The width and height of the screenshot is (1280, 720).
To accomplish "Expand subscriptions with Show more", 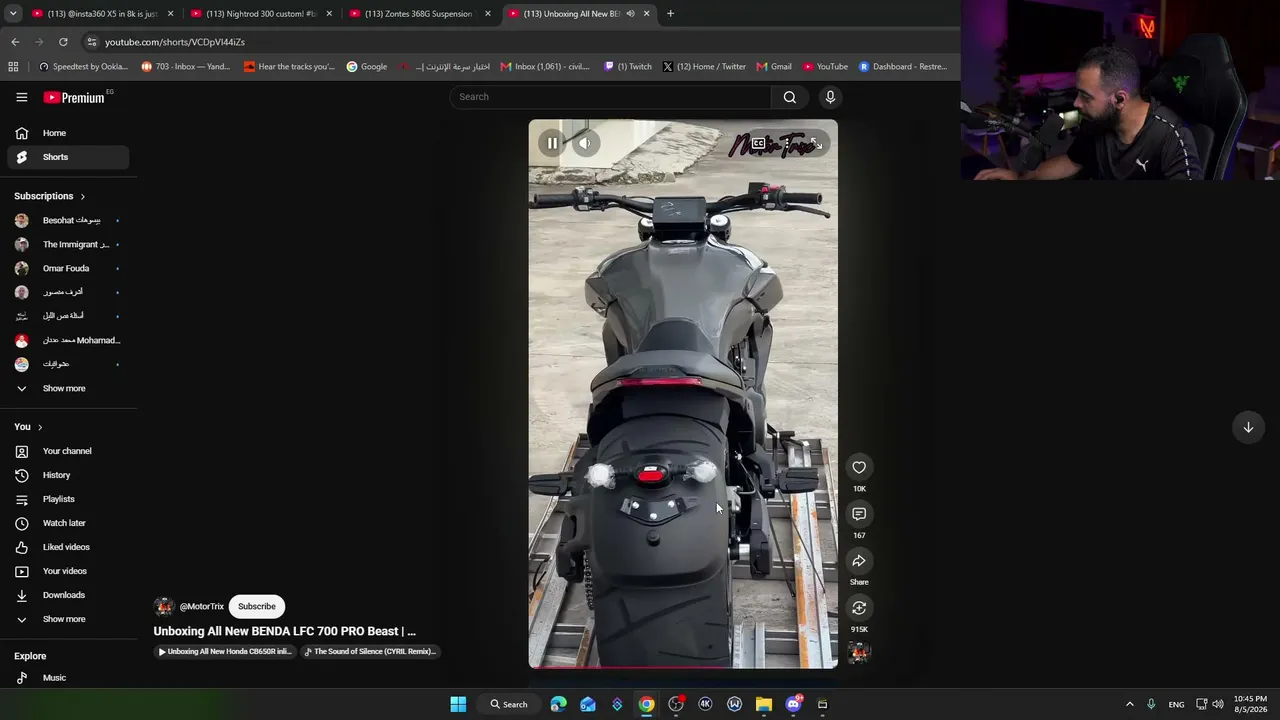I will [x=68, y=388].
